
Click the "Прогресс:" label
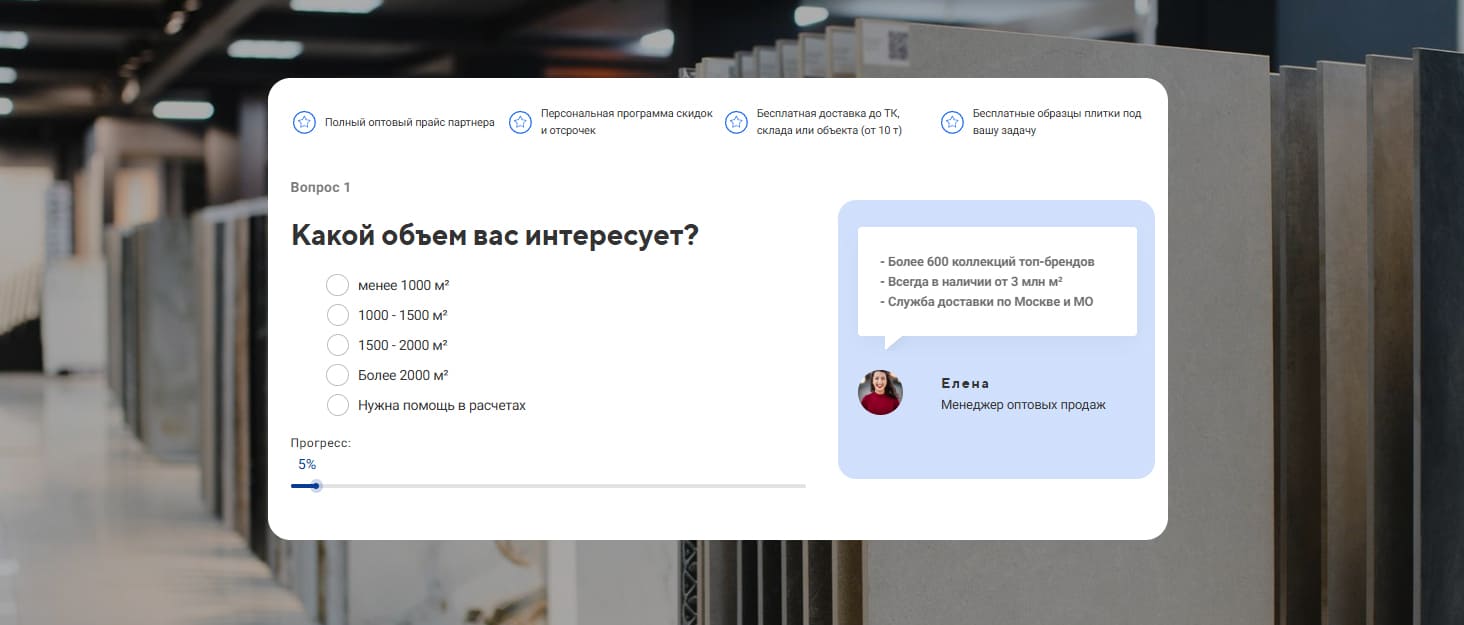point(321,443)
